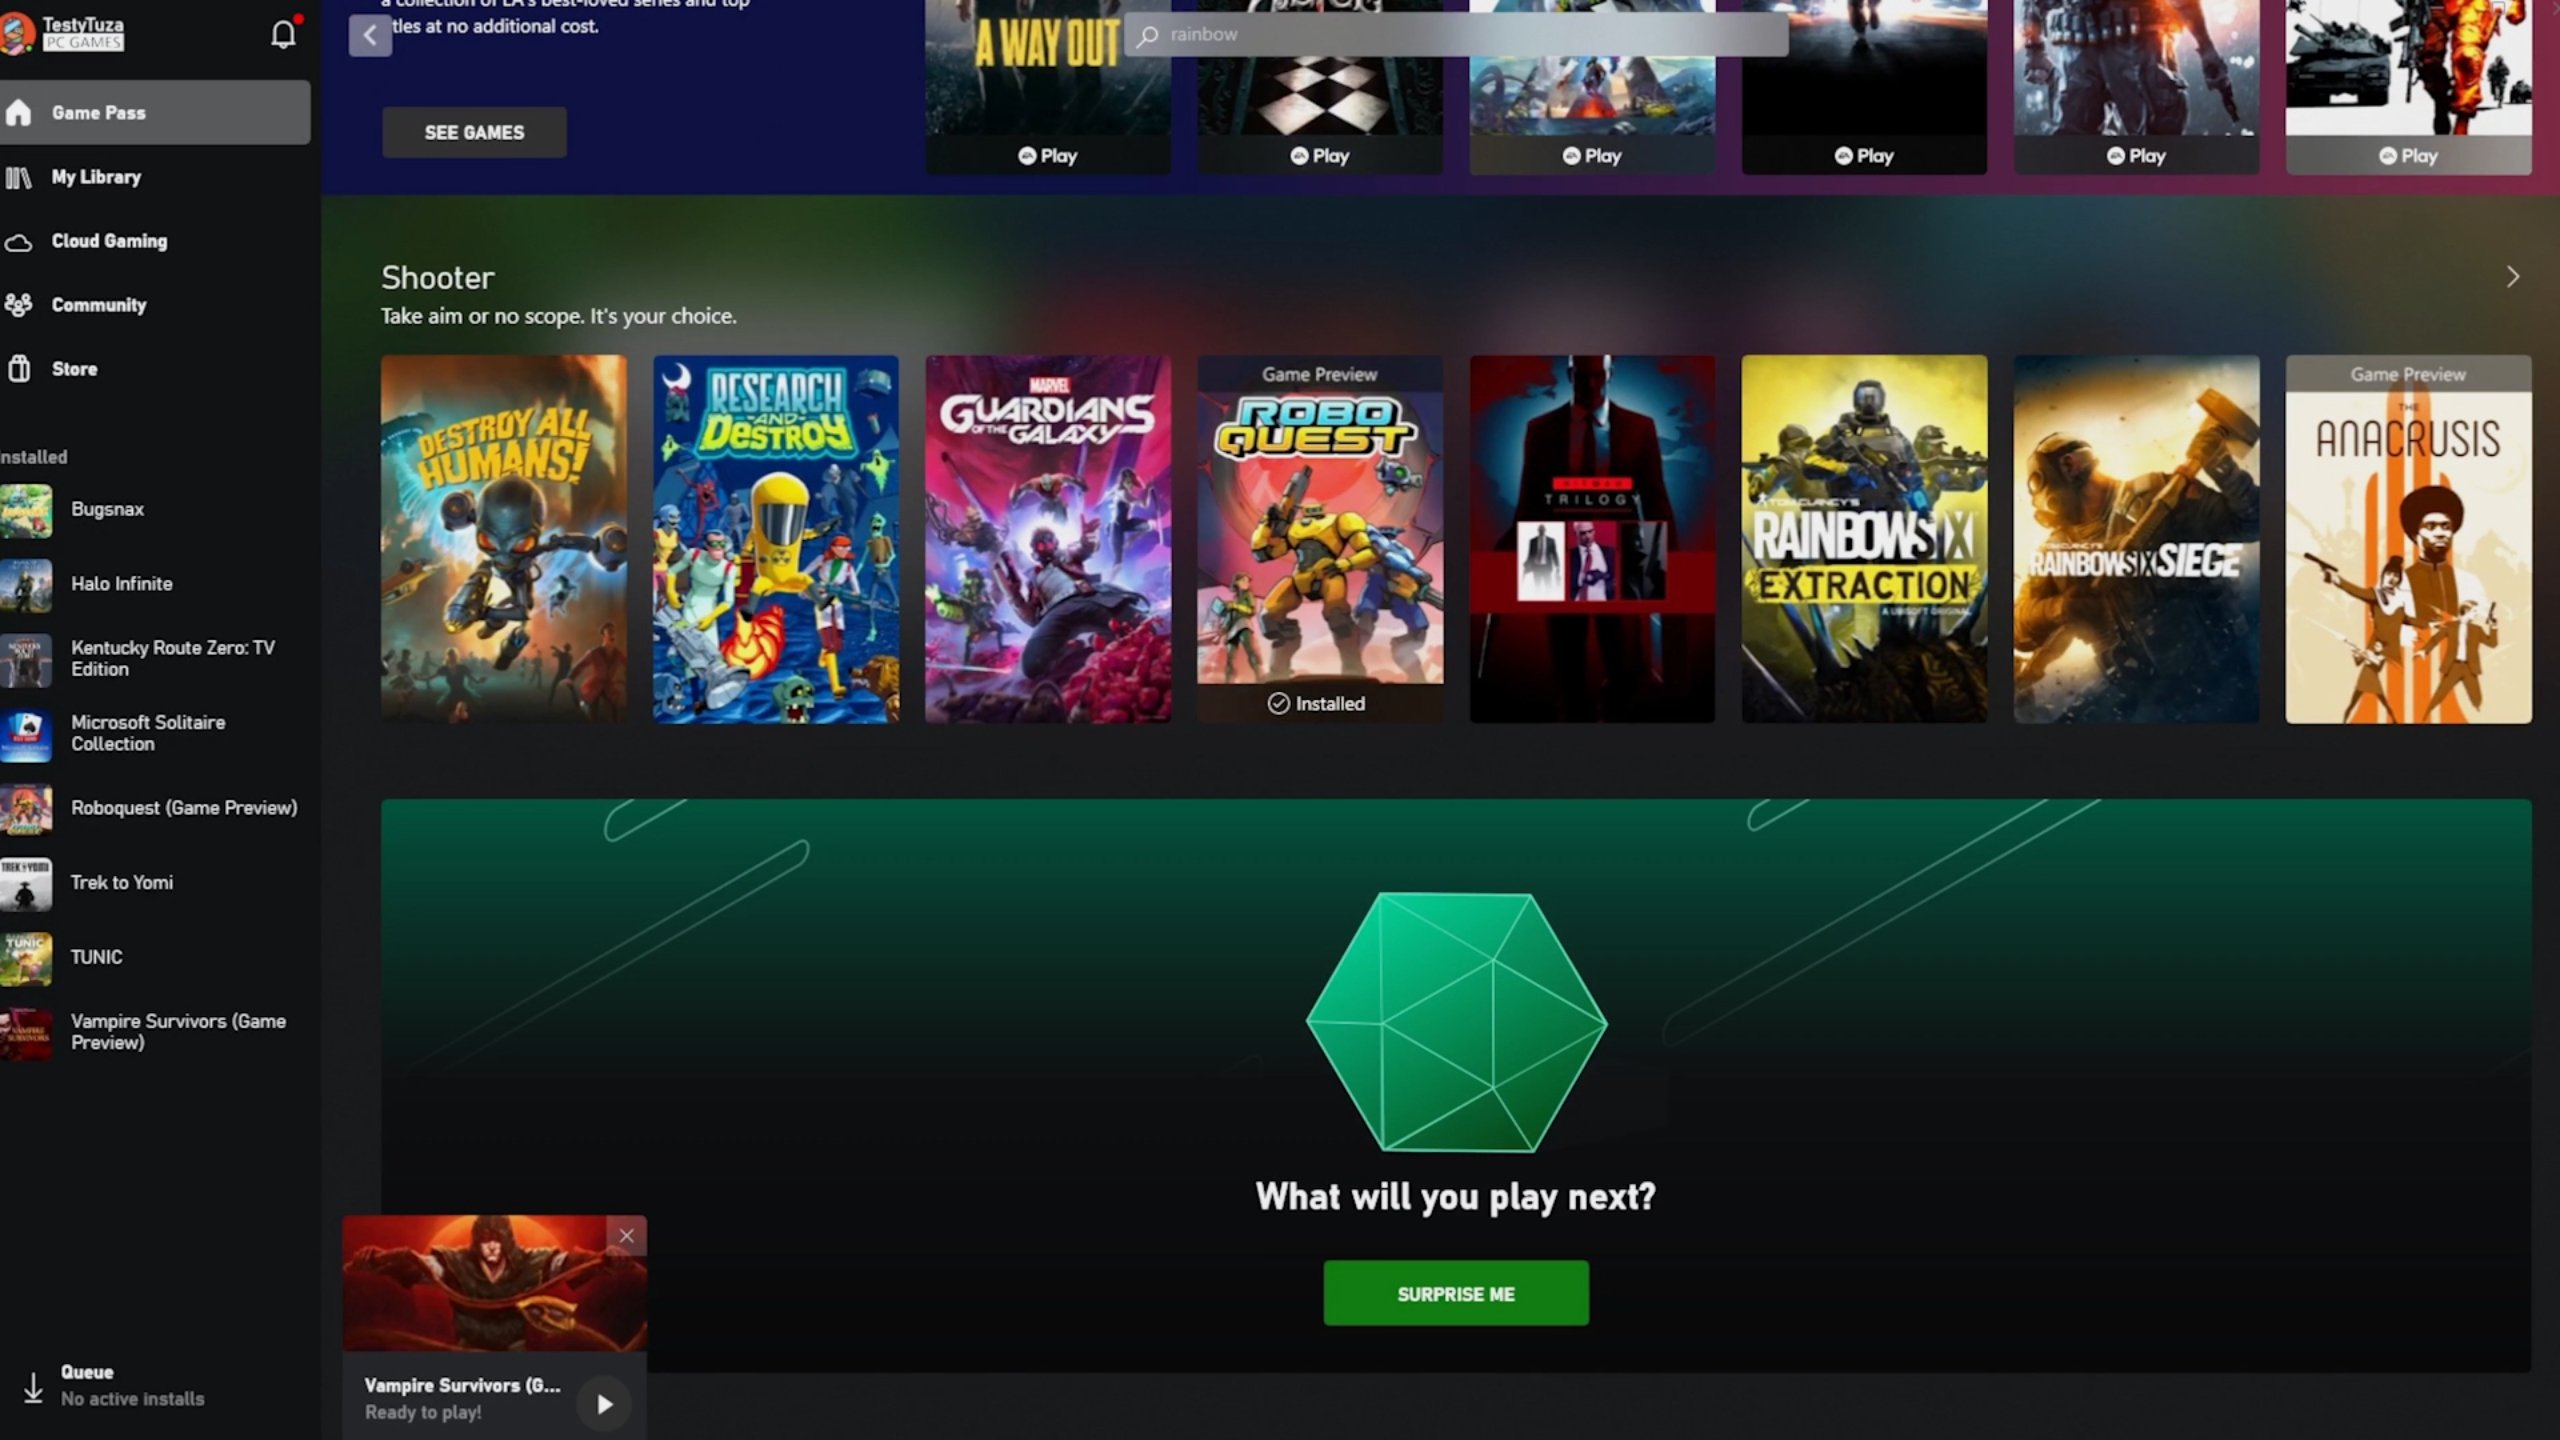This screenshot has width=2560, height=1440.
Task: Click the Game Pass sidebar icon
Action: pos(25,111)
